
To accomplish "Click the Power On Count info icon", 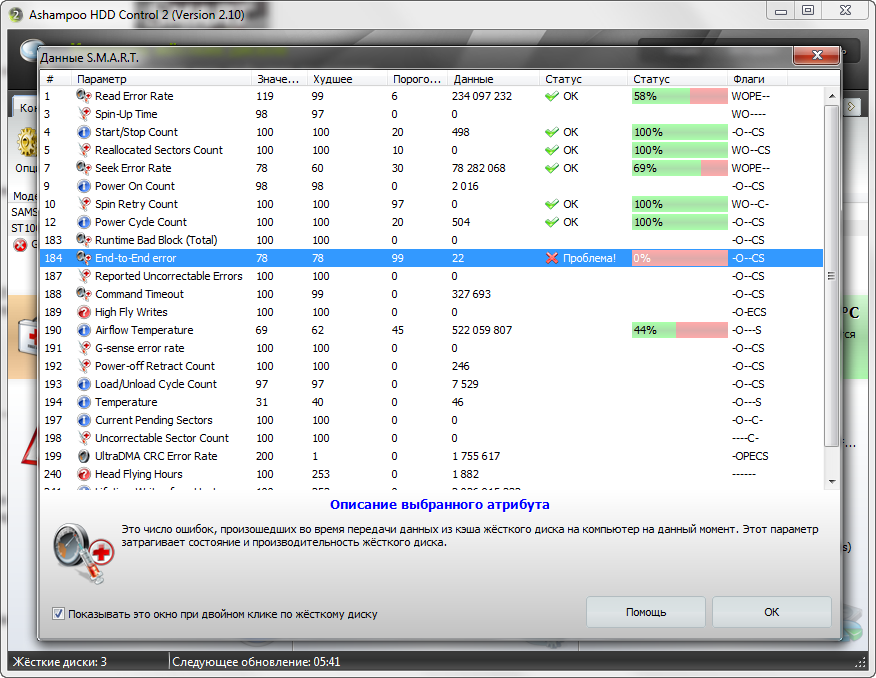I will (84, 186).
